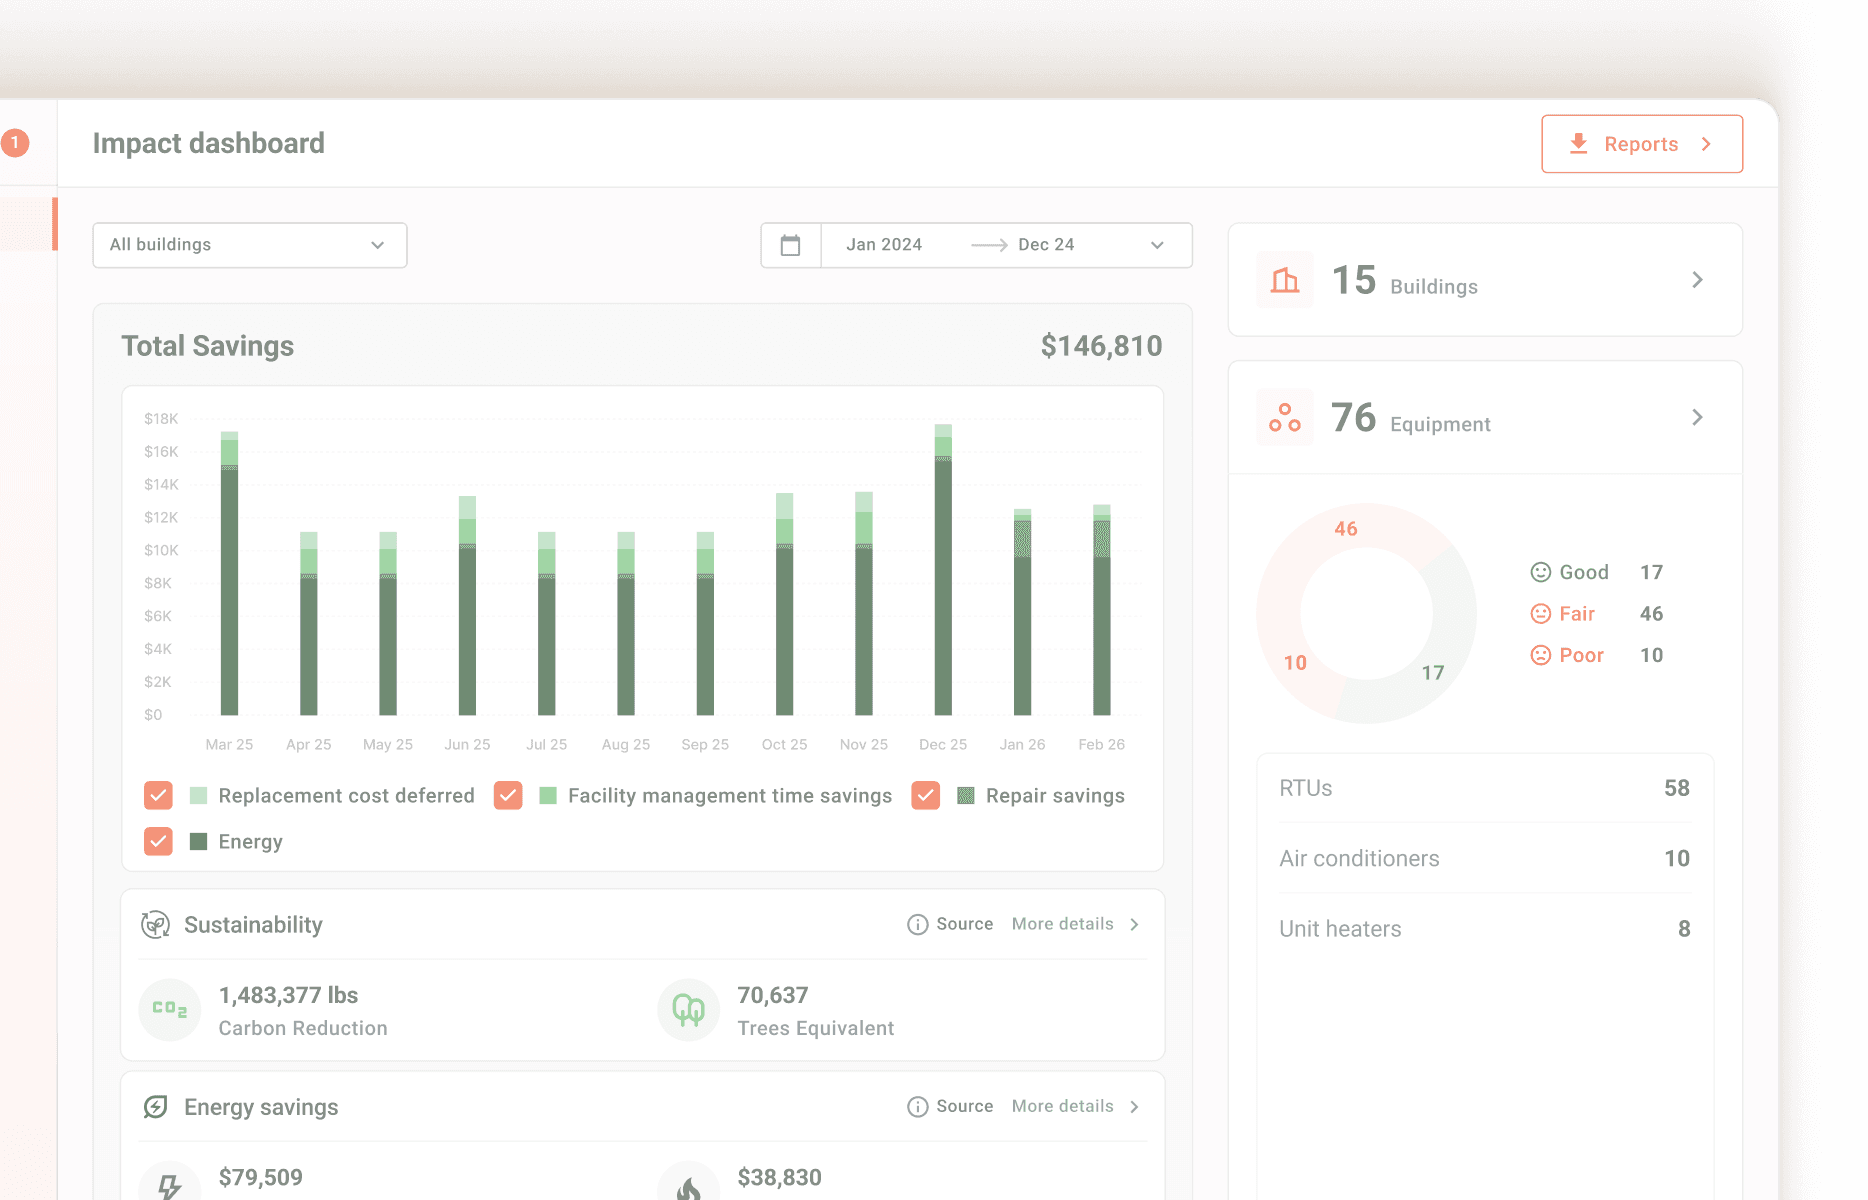Click the notification badge showing 1
The height and width of the screenshot is (1200, 1868).
(15, 143)
